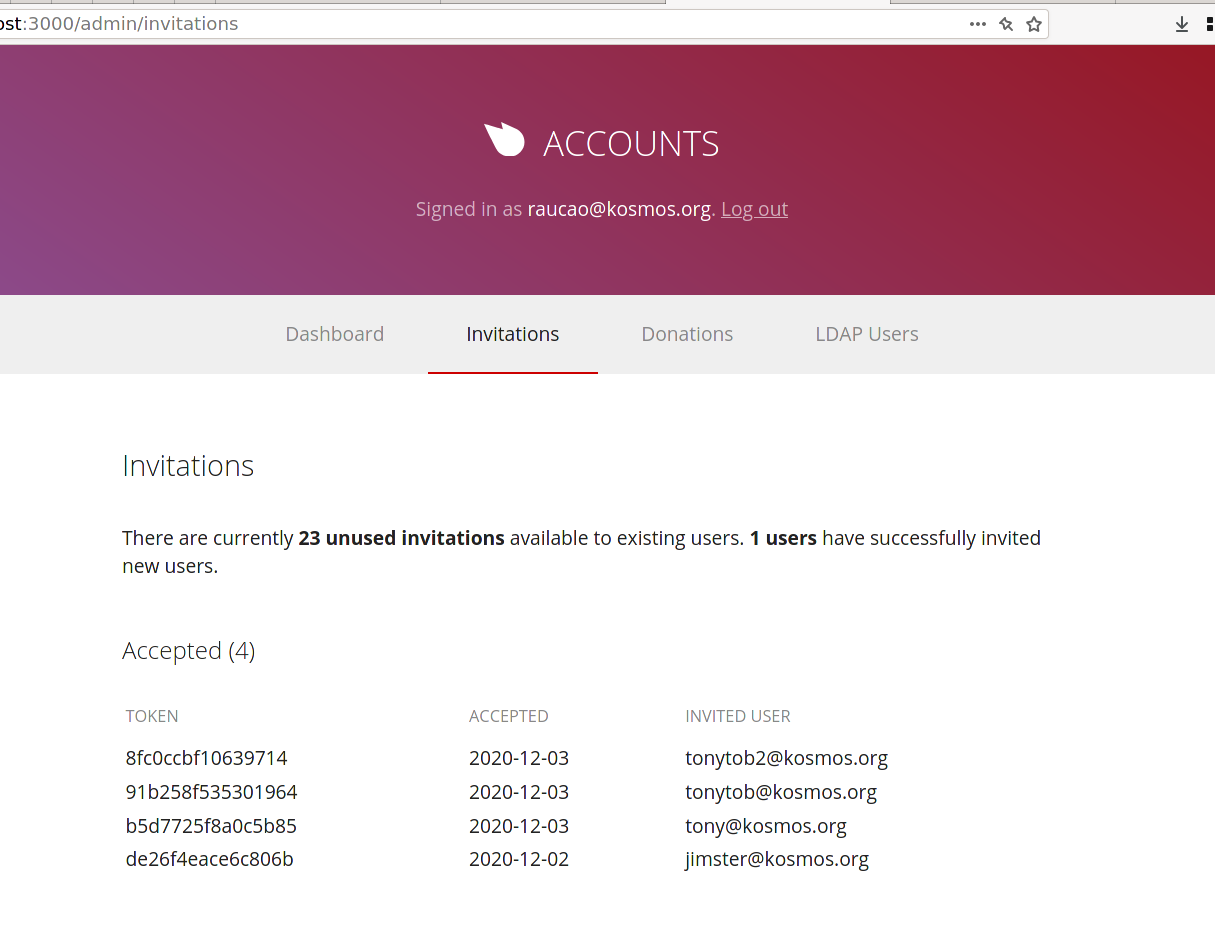Screen dimensions: 1215x941
Task: Go to the LDAP Users tab
Action: click(866, 334)
